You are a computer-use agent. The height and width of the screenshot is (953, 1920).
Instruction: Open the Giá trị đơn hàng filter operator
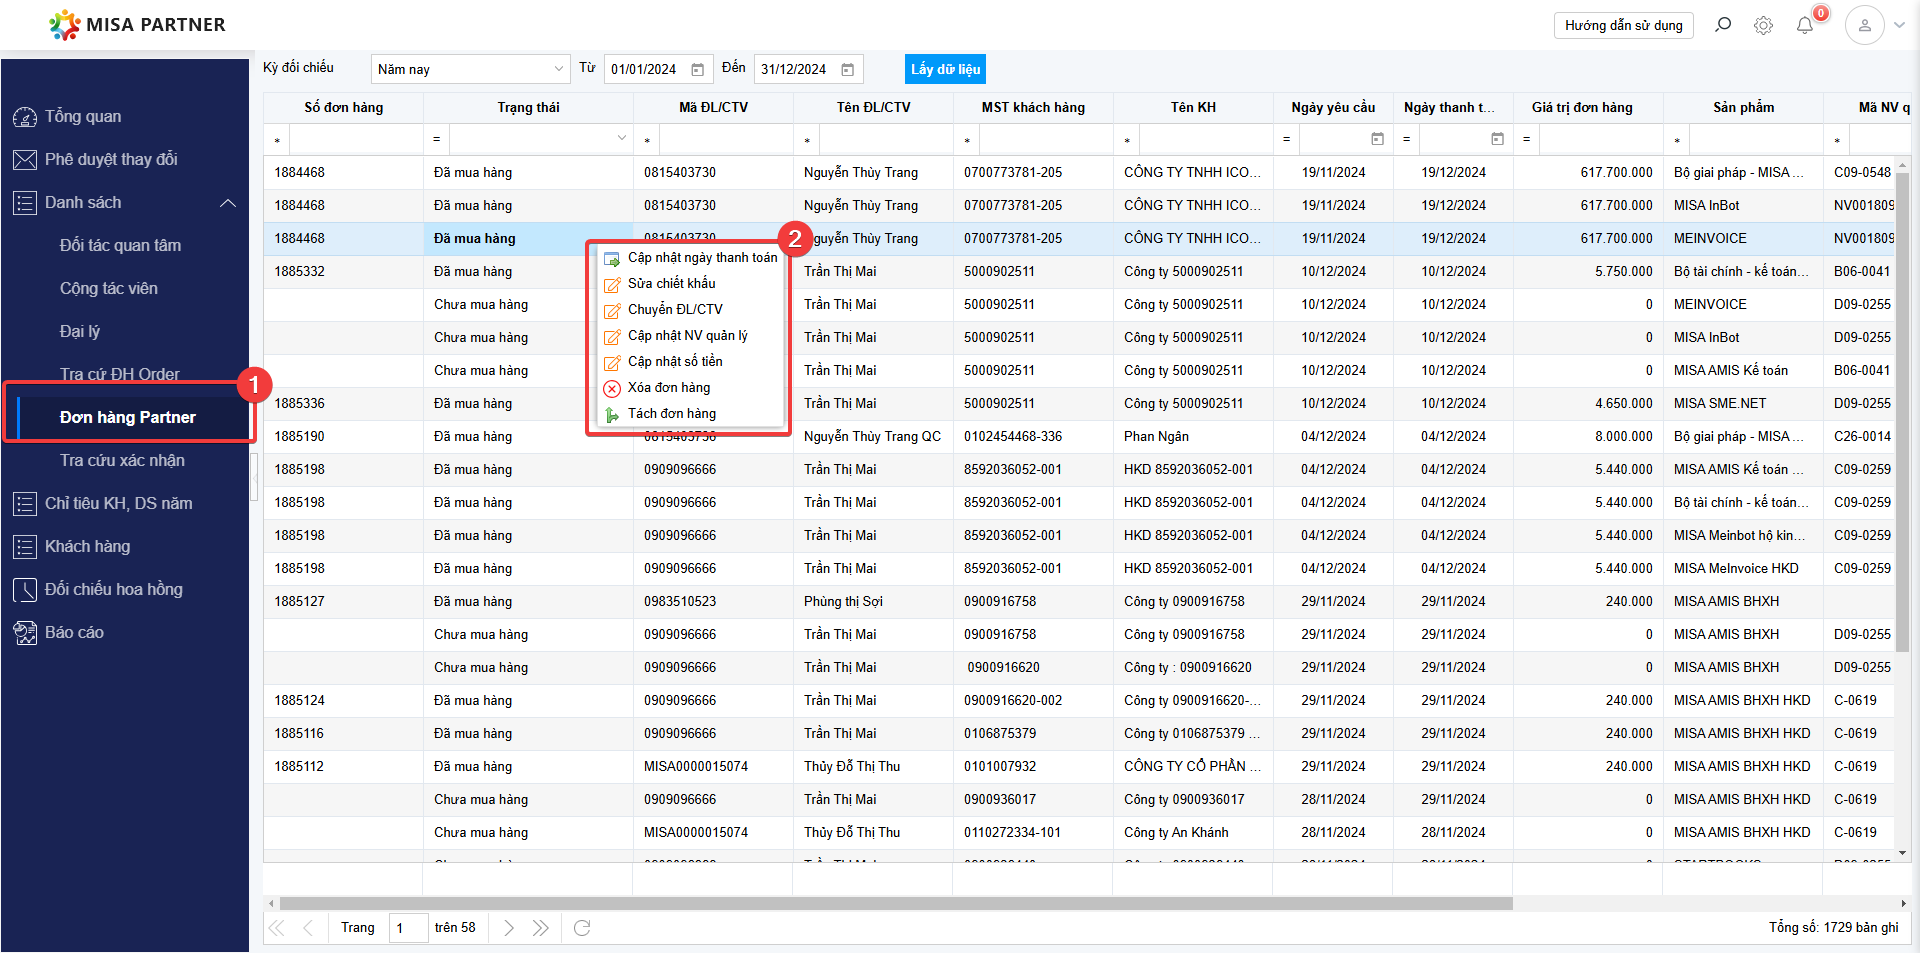1527,139
